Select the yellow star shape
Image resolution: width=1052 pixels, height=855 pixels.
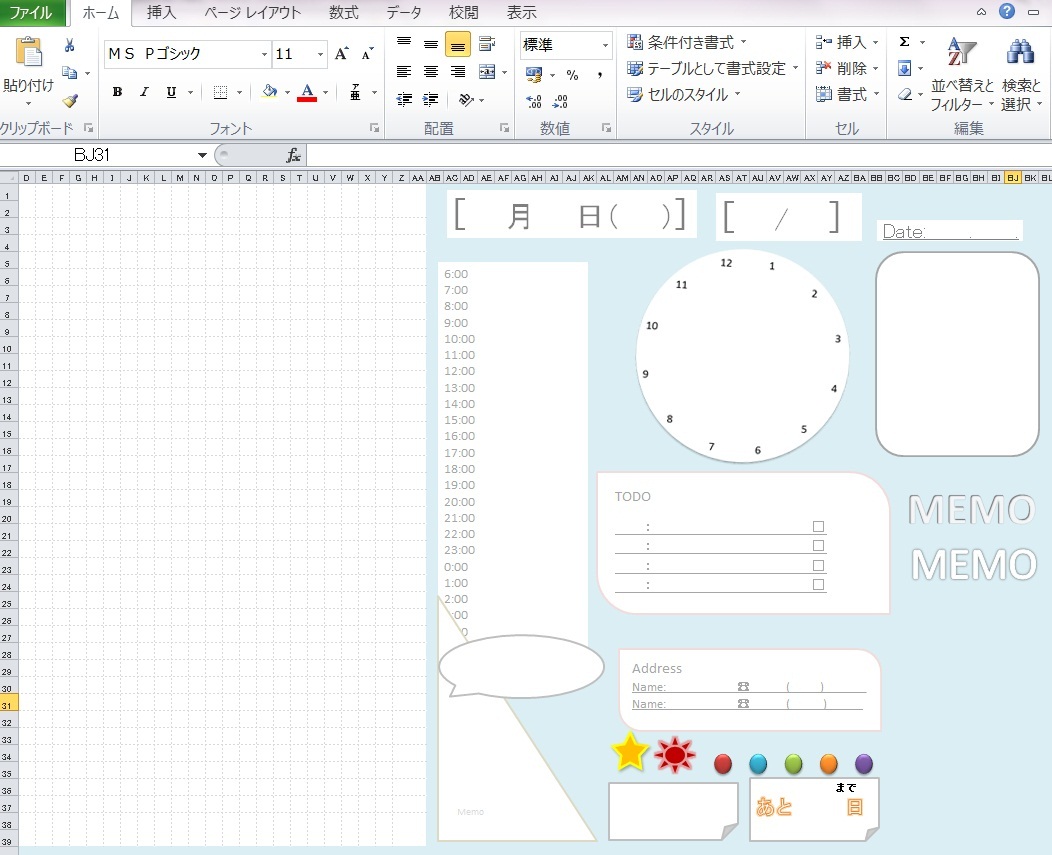tap(630, 752)
